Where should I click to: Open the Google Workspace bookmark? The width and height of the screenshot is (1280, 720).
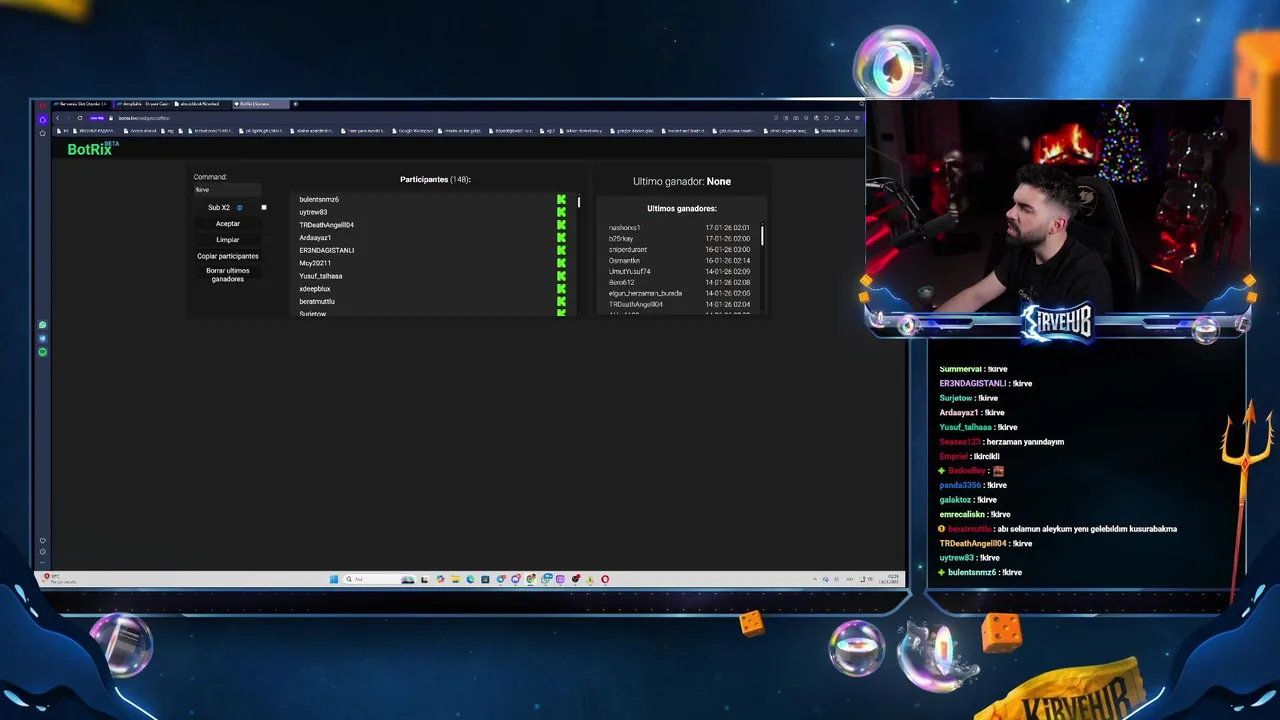coord(414,131)
